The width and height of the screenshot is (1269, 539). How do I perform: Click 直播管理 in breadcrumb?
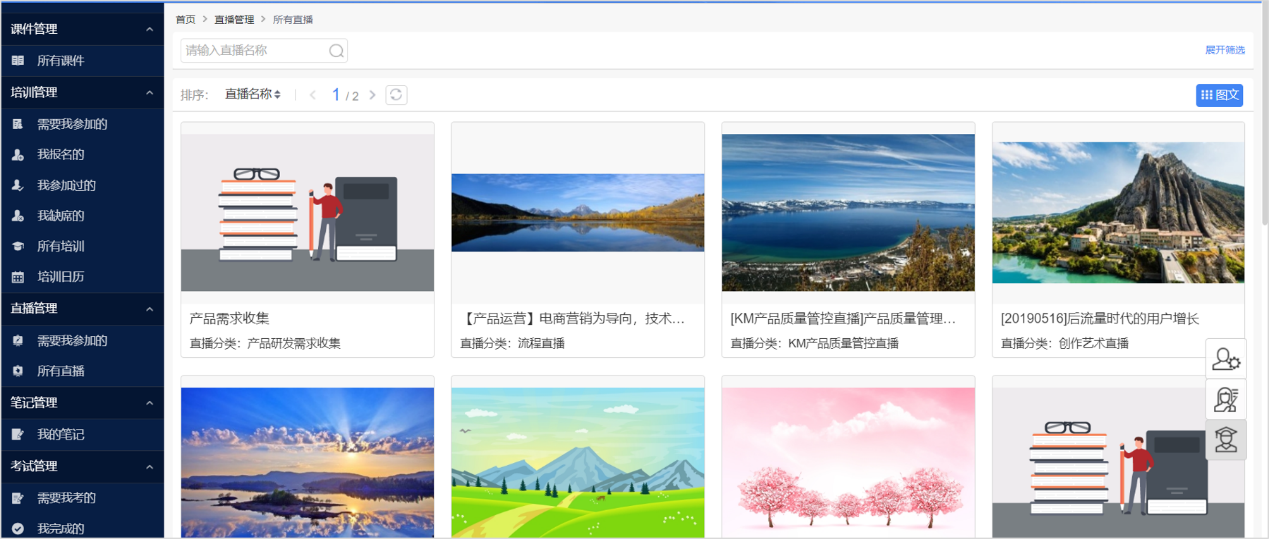click(234, 19)
